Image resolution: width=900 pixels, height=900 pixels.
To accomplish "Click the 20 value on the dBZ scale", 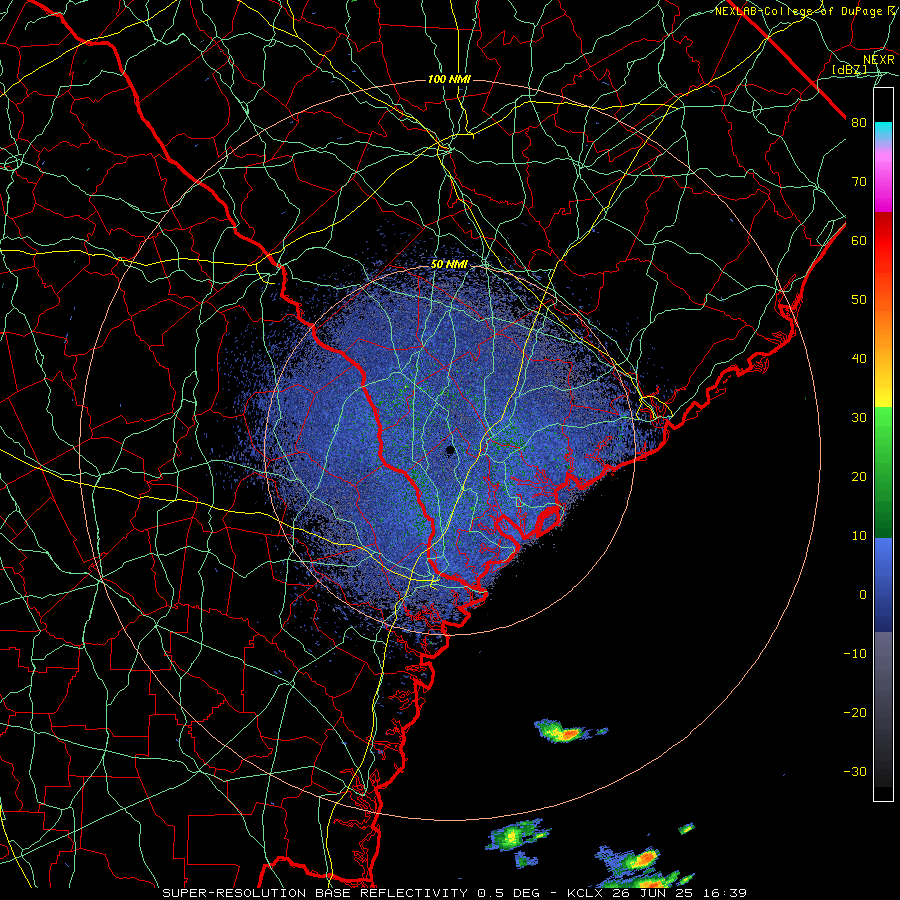I will (859, 476).
